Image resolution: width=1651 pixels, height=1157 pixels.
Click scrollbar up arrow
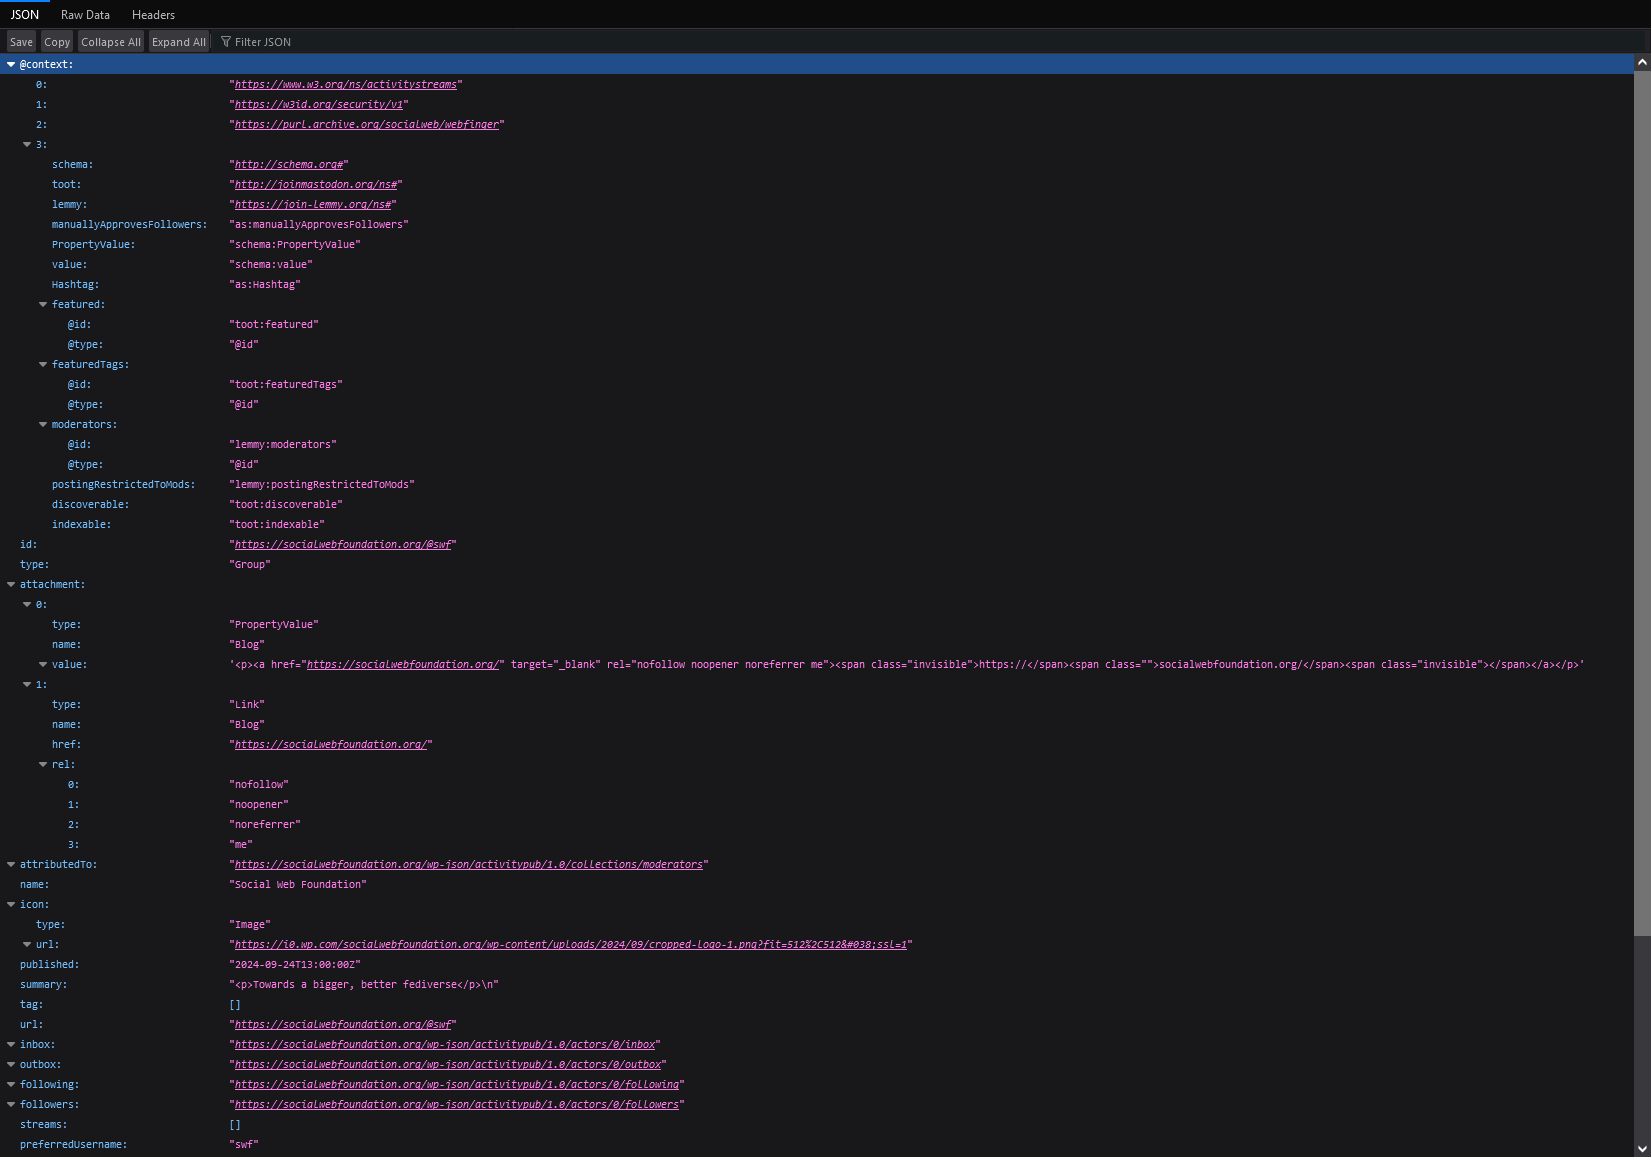tap(1642, 62)
